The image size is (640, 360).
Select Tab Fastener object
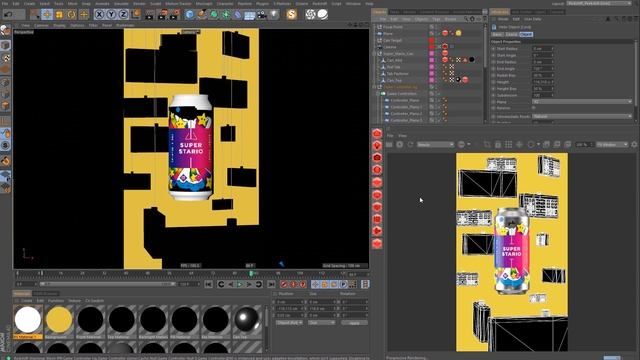[x=398, y=74]
